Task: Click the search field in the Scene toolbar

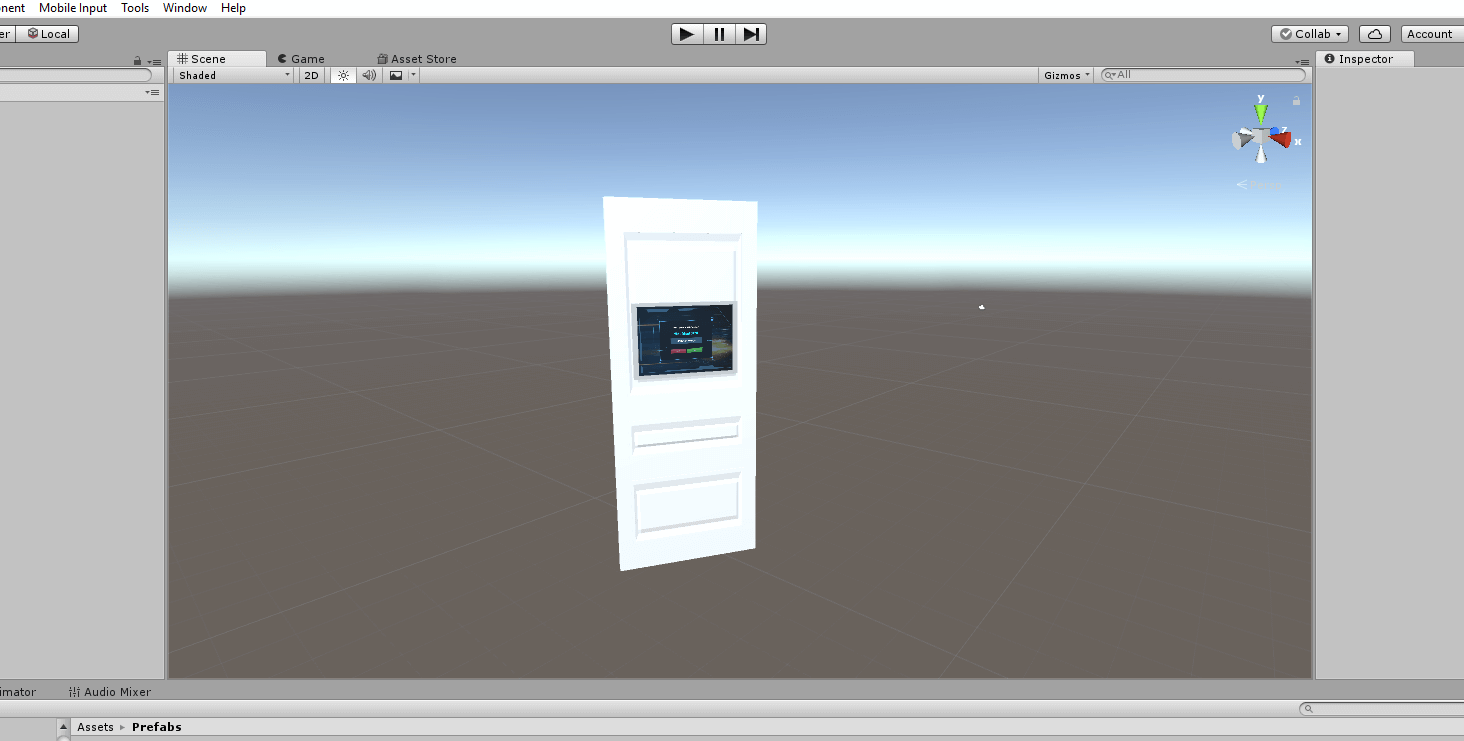Action: [1200, 74]
